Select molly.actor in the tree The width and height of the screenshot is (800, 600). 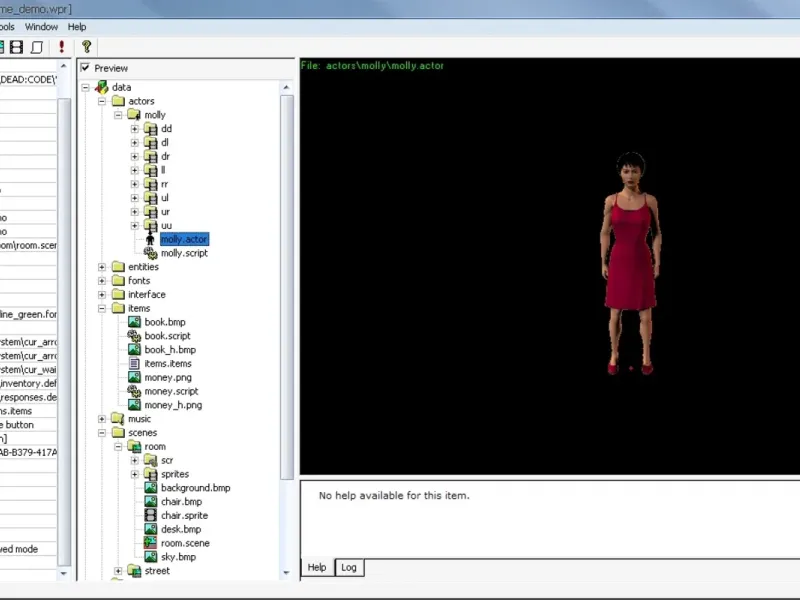[184, 239]
